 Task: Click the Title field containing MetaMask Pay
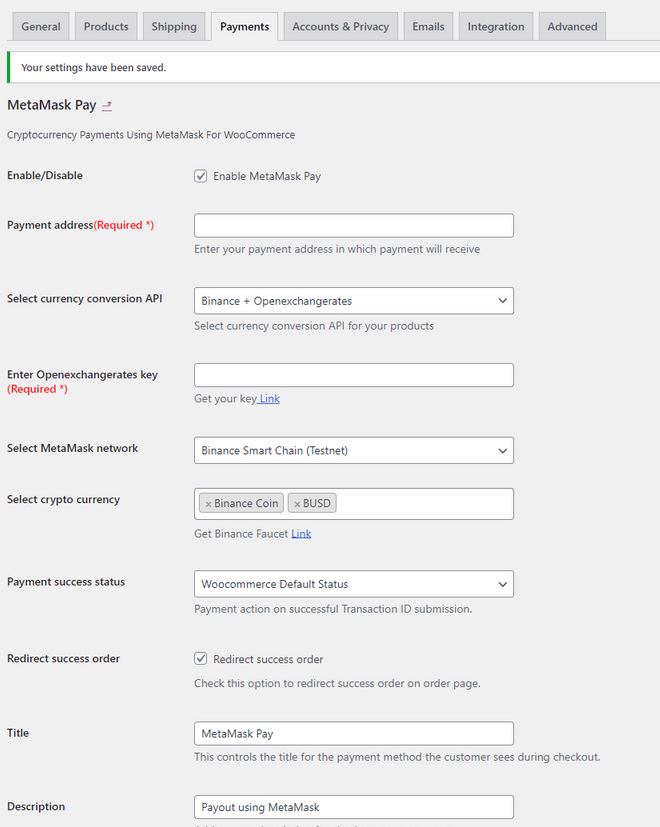coord(353,734)
